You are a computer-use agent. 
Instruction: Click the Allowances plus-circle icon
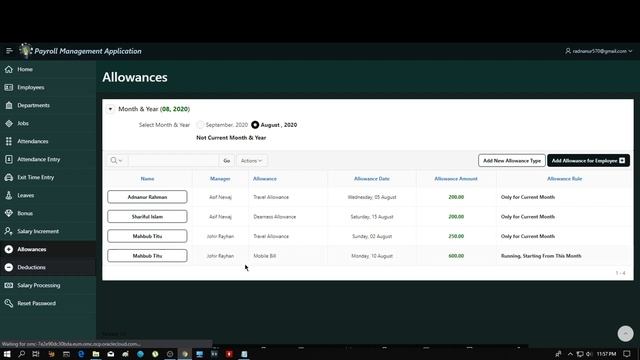pyautogui.click(x=9, y=249)
